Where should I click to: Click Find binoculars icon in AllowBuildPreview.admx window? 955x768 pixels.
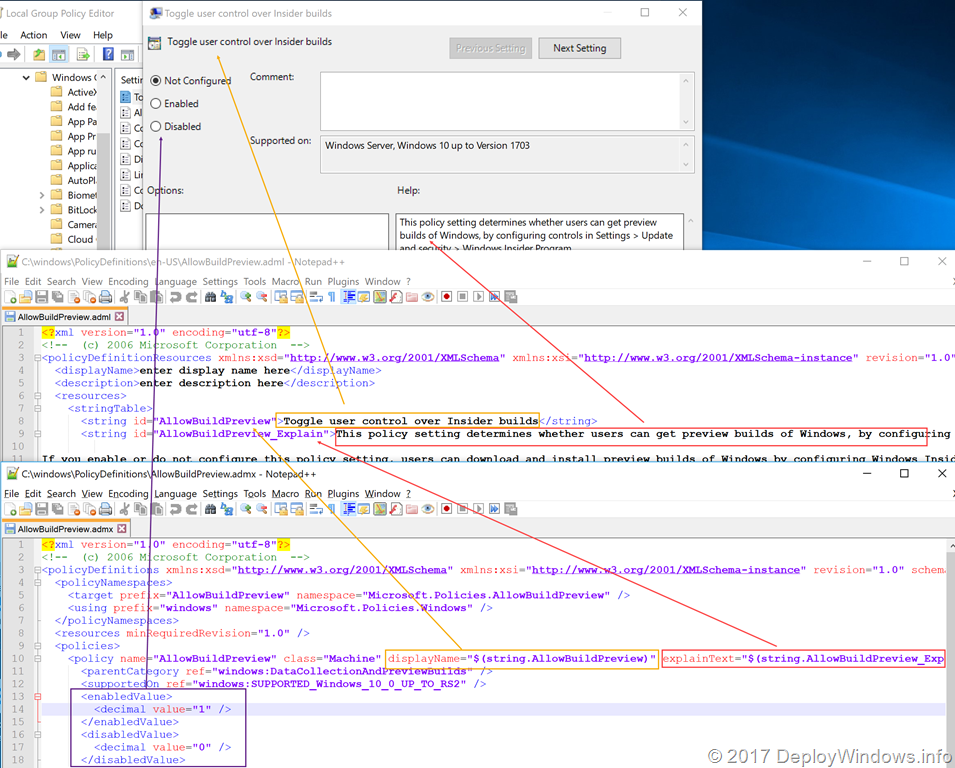(211, 509)
